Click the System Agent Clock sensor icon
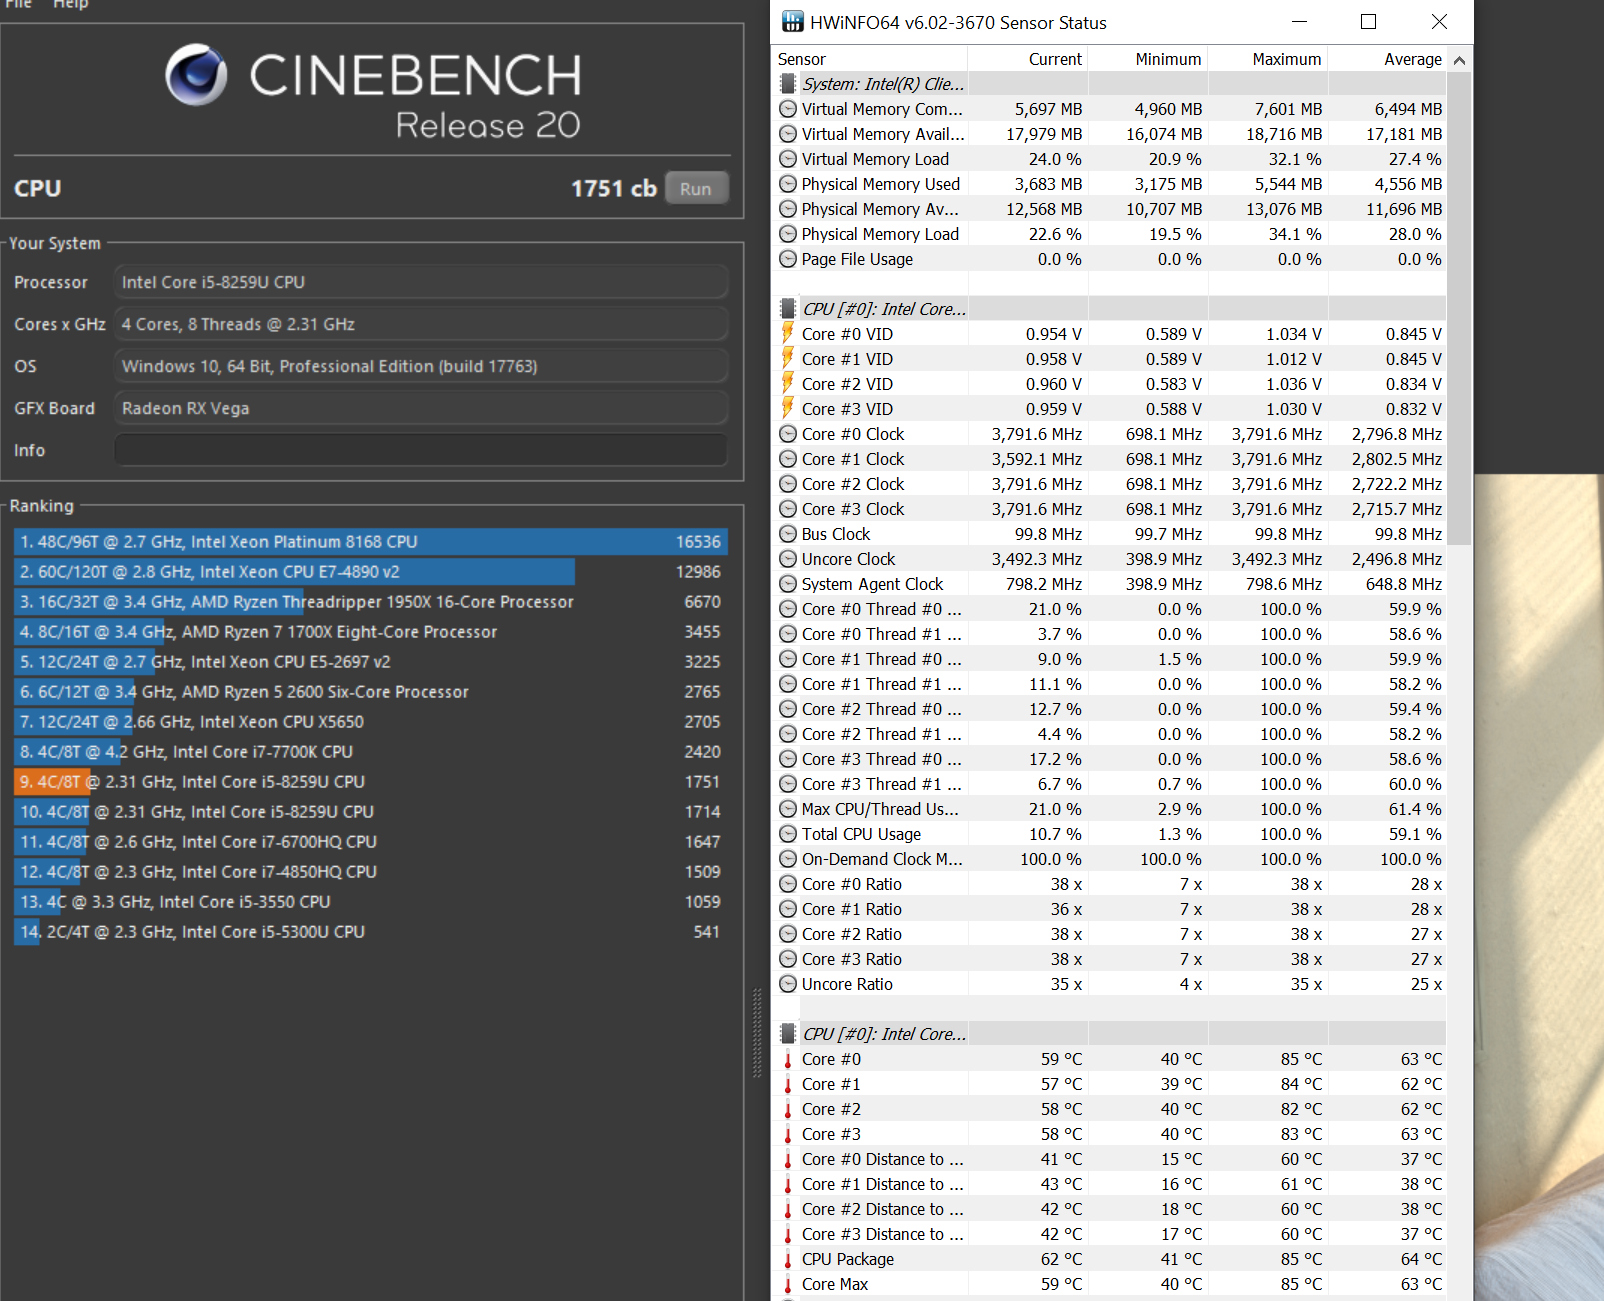This screenshot has width=1604, height=1301. (788, 584)
